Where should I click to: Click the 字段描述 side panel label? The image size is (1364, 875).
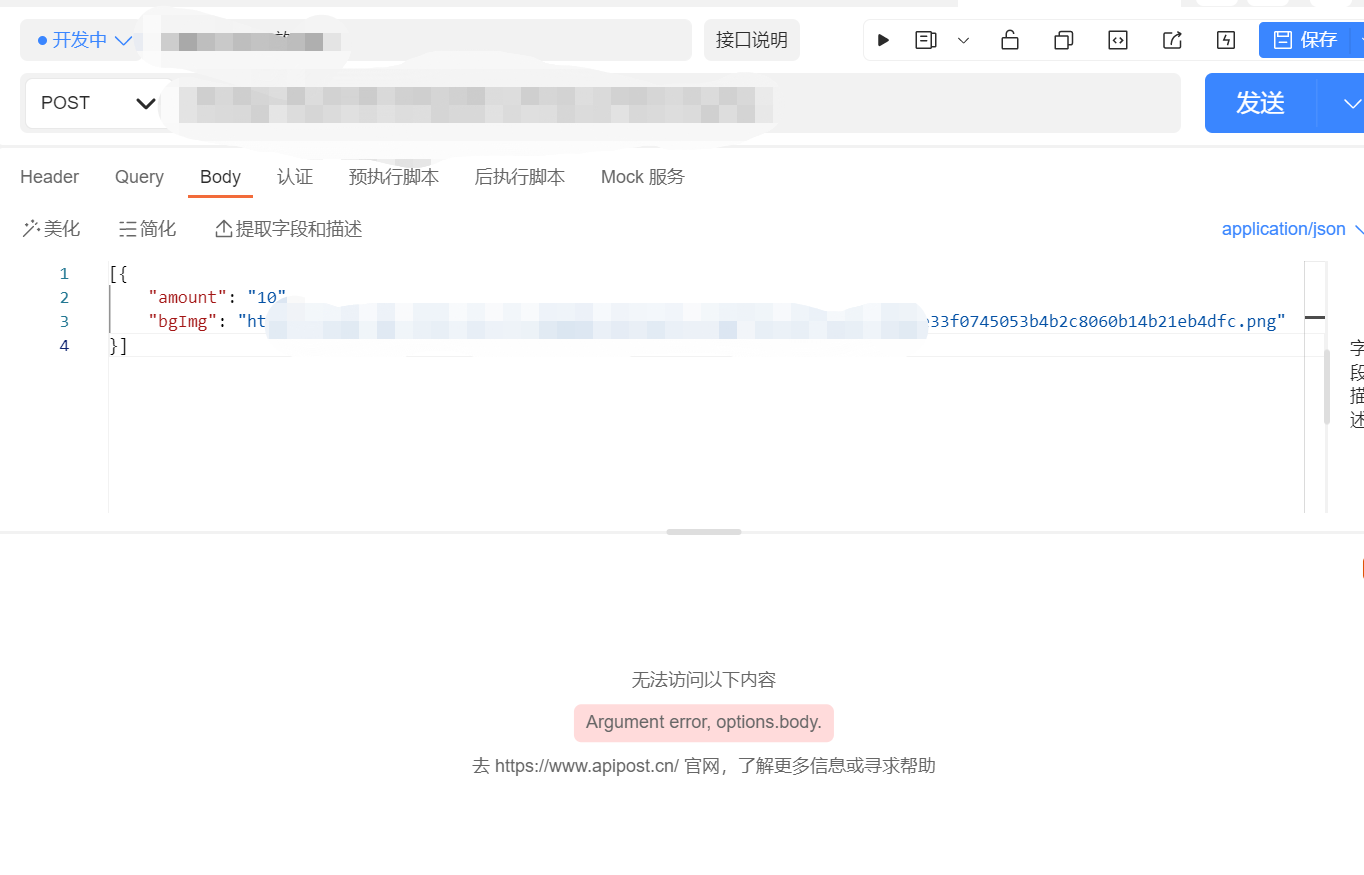click(x=1357, y=384)
